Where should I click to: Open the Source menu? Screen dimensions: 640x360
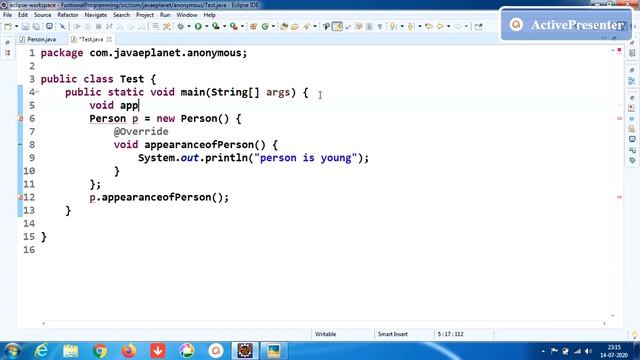(x=42, y=15)
